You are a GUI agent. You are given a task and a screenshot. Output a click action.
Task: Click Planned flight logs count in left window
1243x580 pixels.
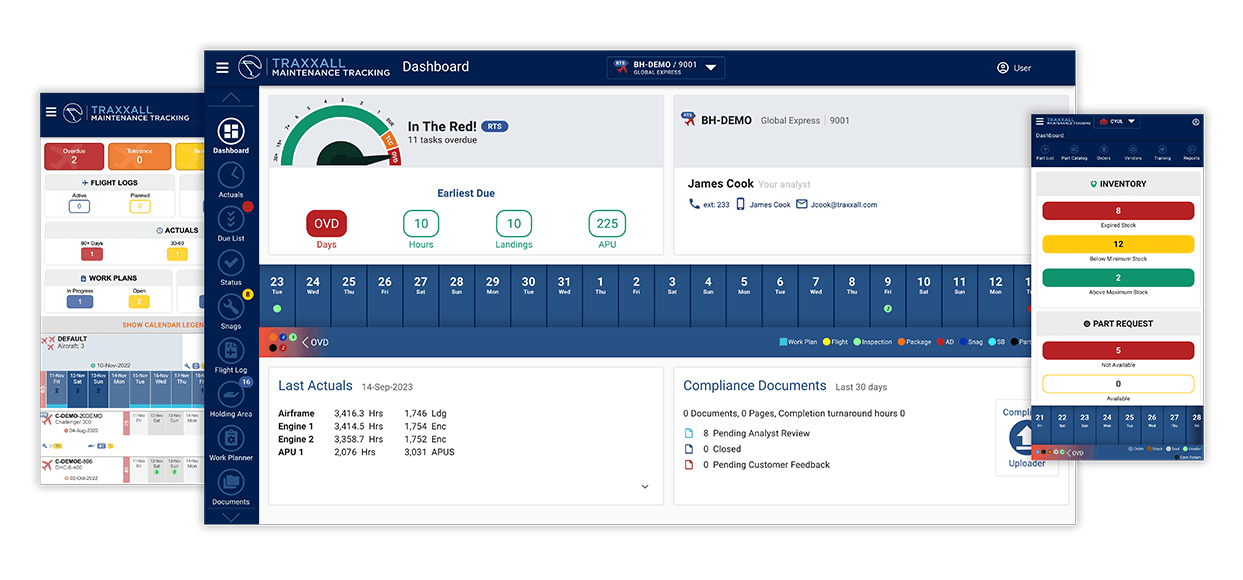[x=140, y=206]
